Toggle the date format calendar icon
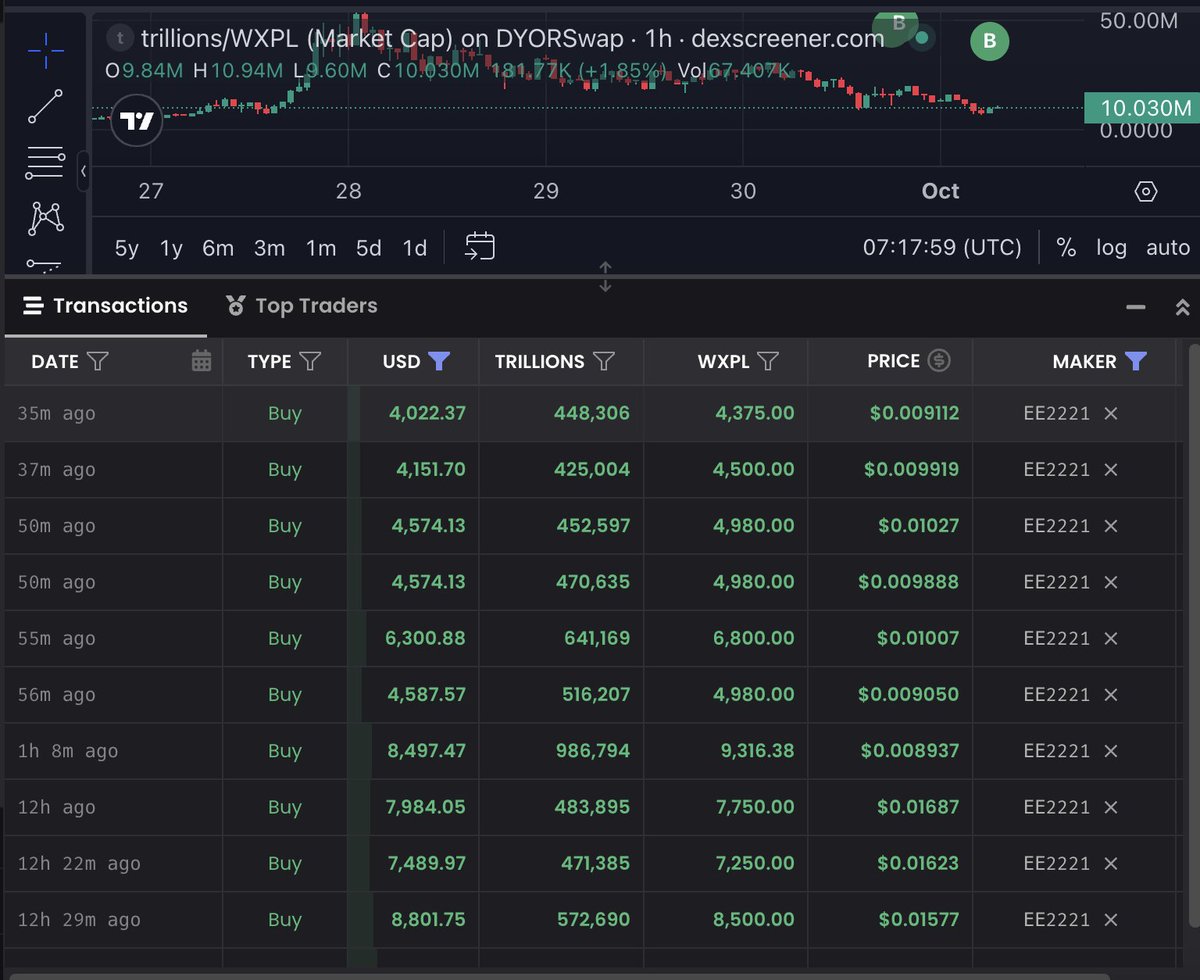This screenshot has height=980, width=1200. pyautogui.click(x=201, y=361)
